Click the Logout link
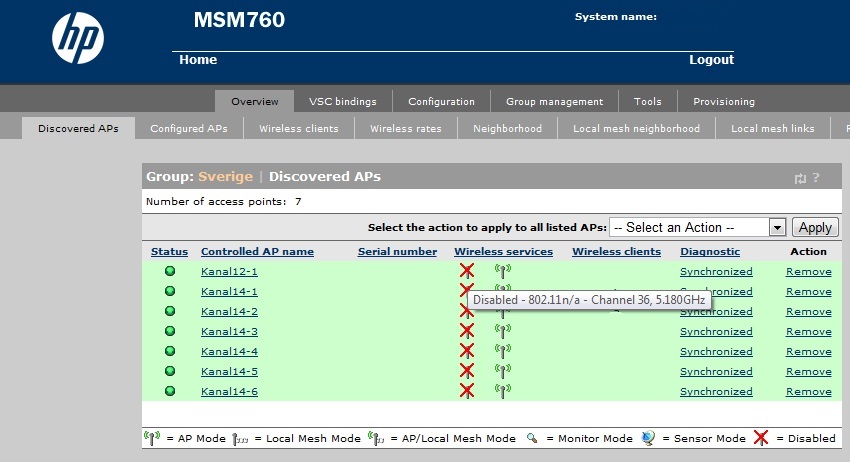 (x=711, y=60)
